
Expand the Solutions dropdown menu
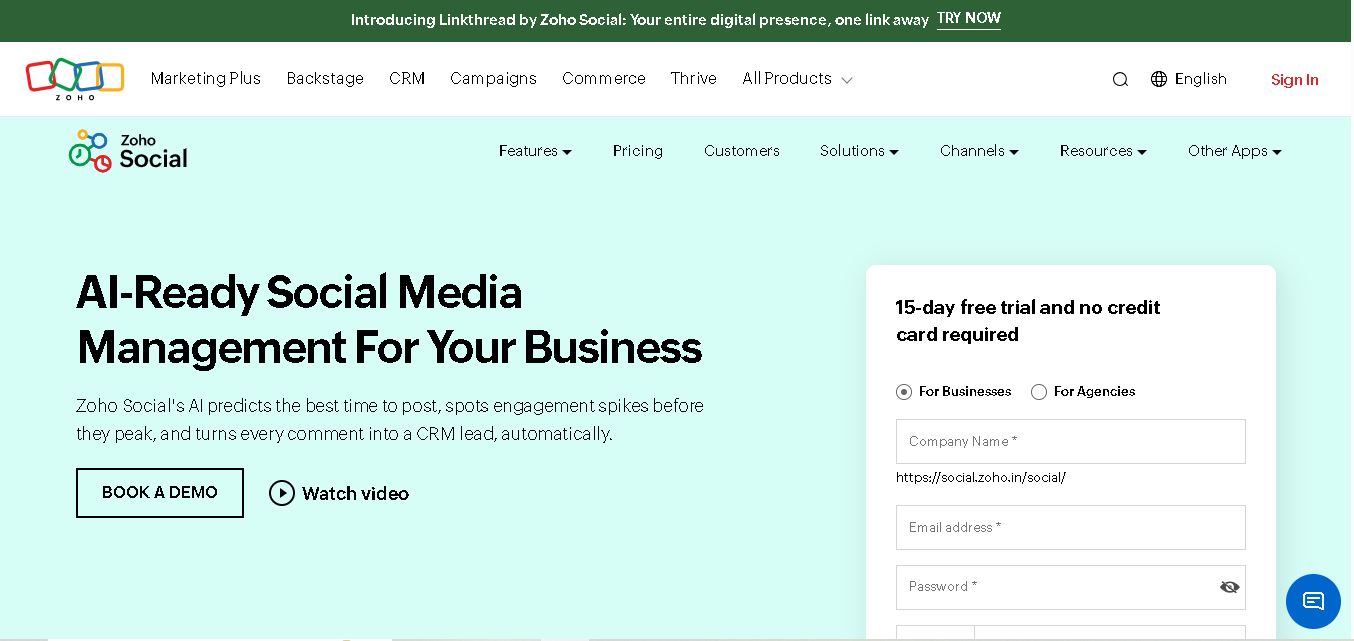click(859, 151)
